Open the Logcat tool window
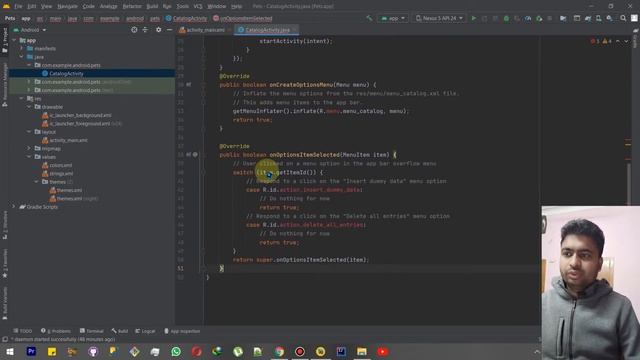The image size is (640, 360). [x=145, y=331]
